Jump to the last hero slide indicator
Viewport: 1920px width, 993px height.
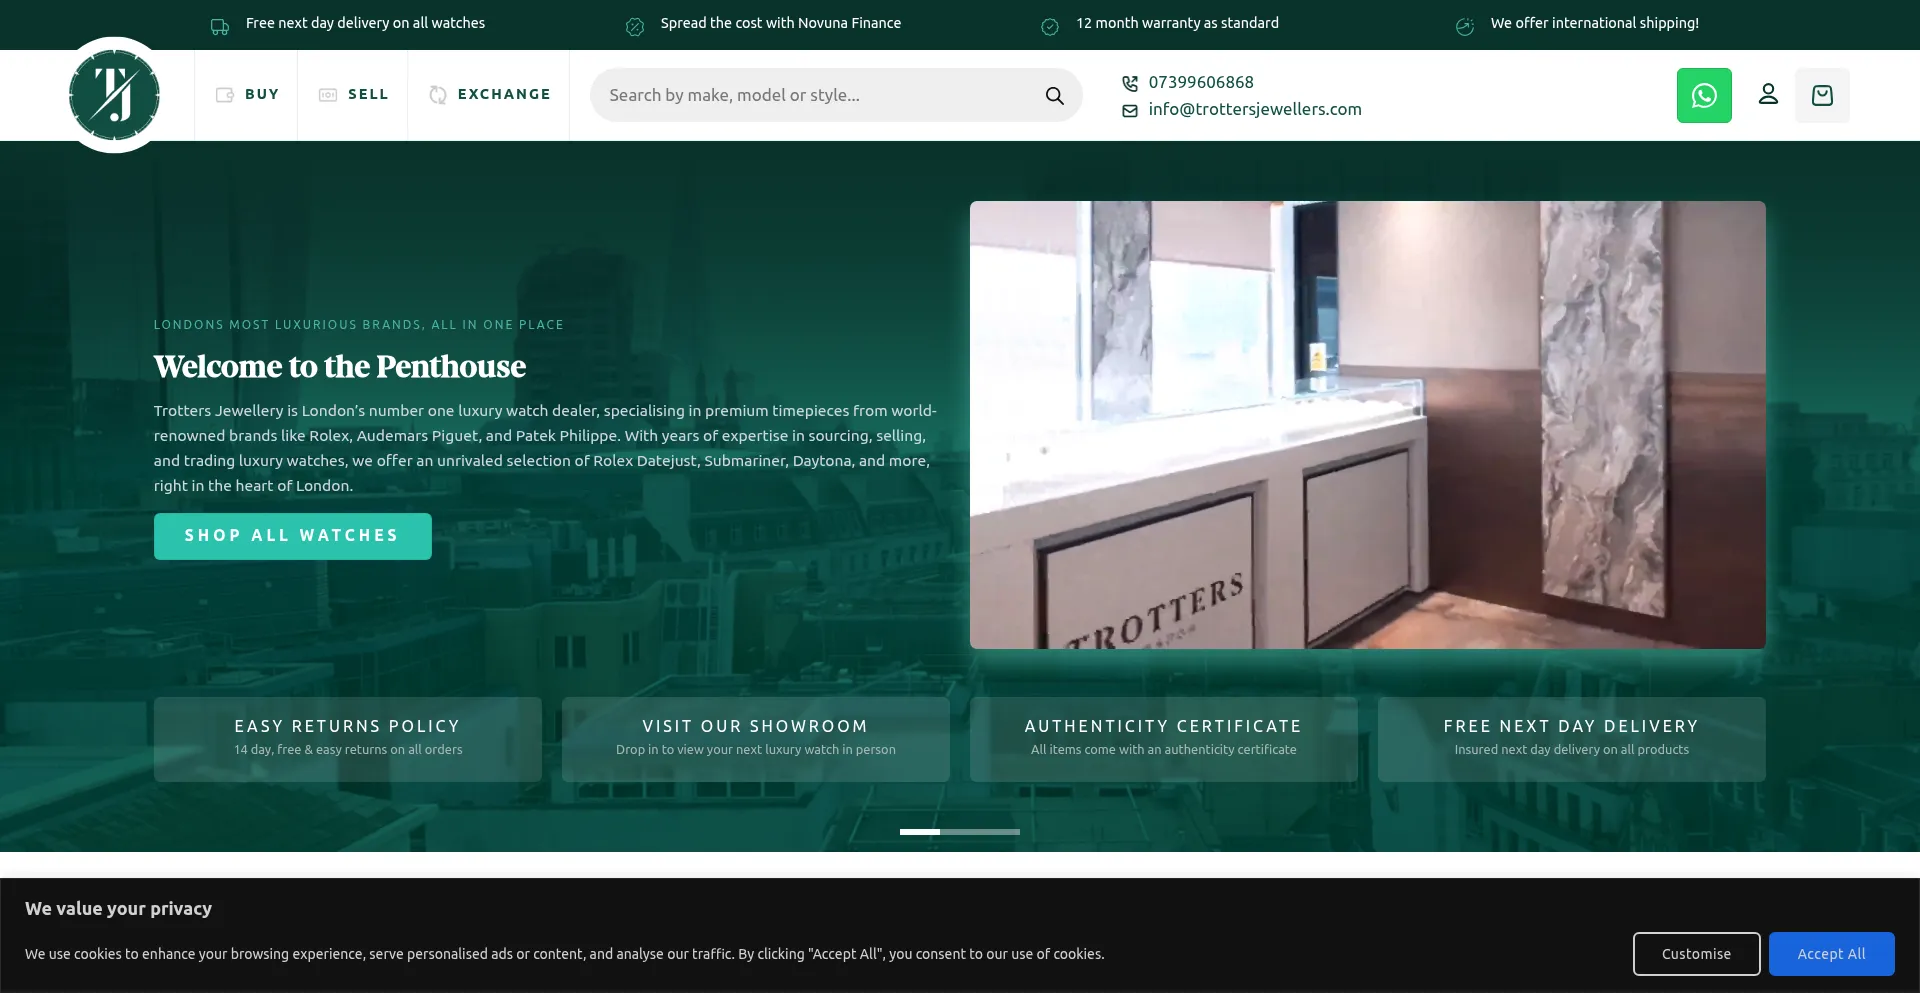pos(1000,832)
